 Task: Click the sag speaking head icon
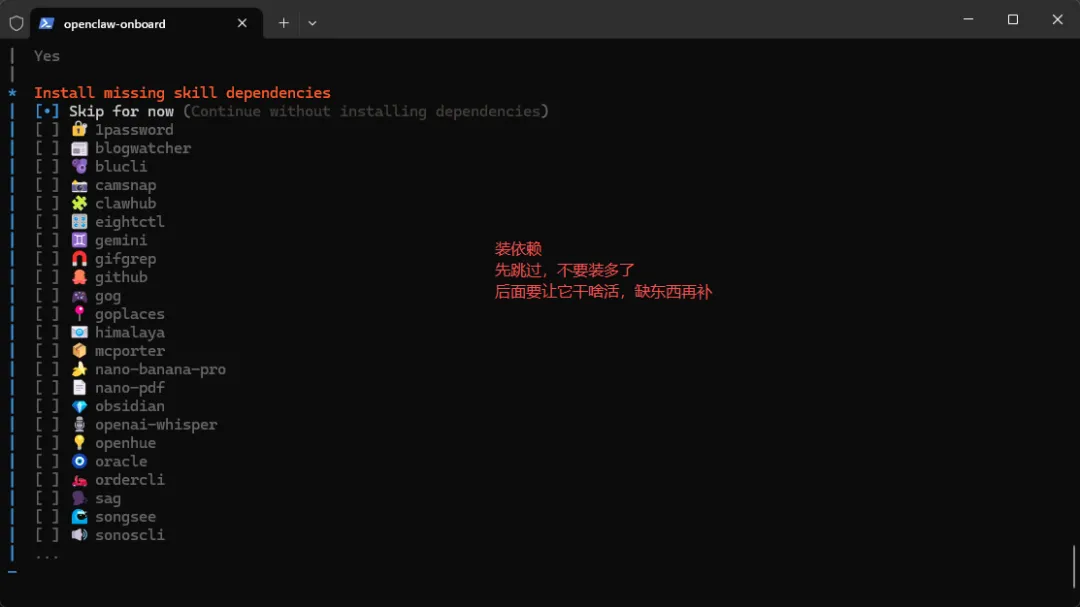coord(79,498)
